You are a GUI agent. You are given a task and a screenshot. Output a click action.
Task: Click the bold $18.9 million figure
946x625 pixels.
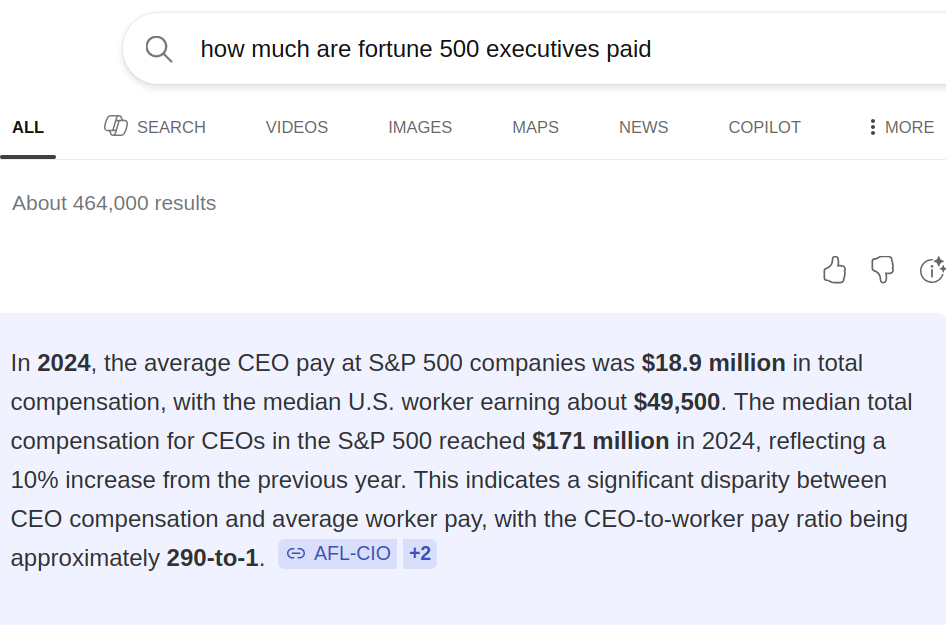pos(713,363)
